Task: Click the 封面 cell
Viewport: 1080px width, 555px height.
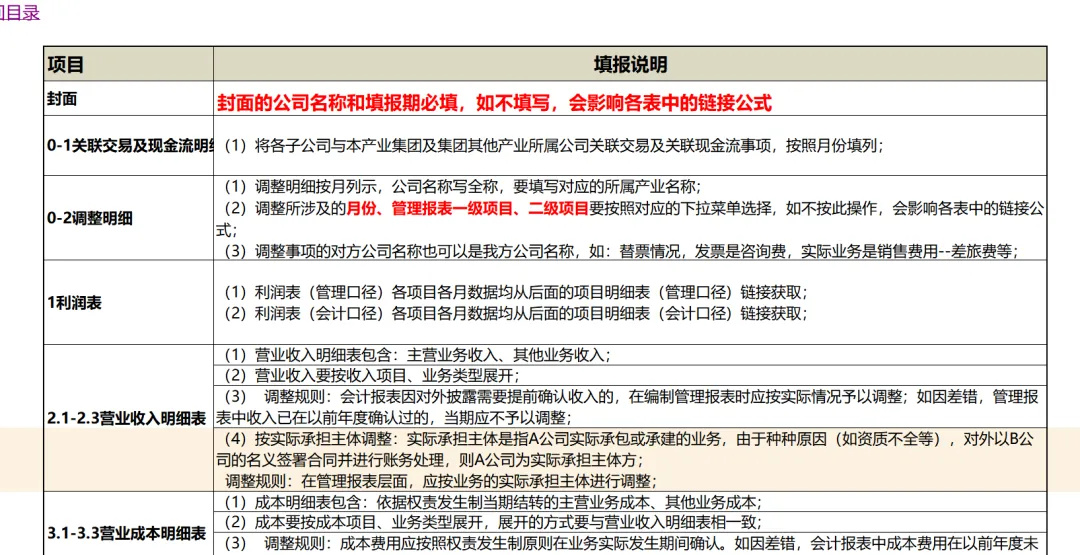Action: [x=128, y=98]
